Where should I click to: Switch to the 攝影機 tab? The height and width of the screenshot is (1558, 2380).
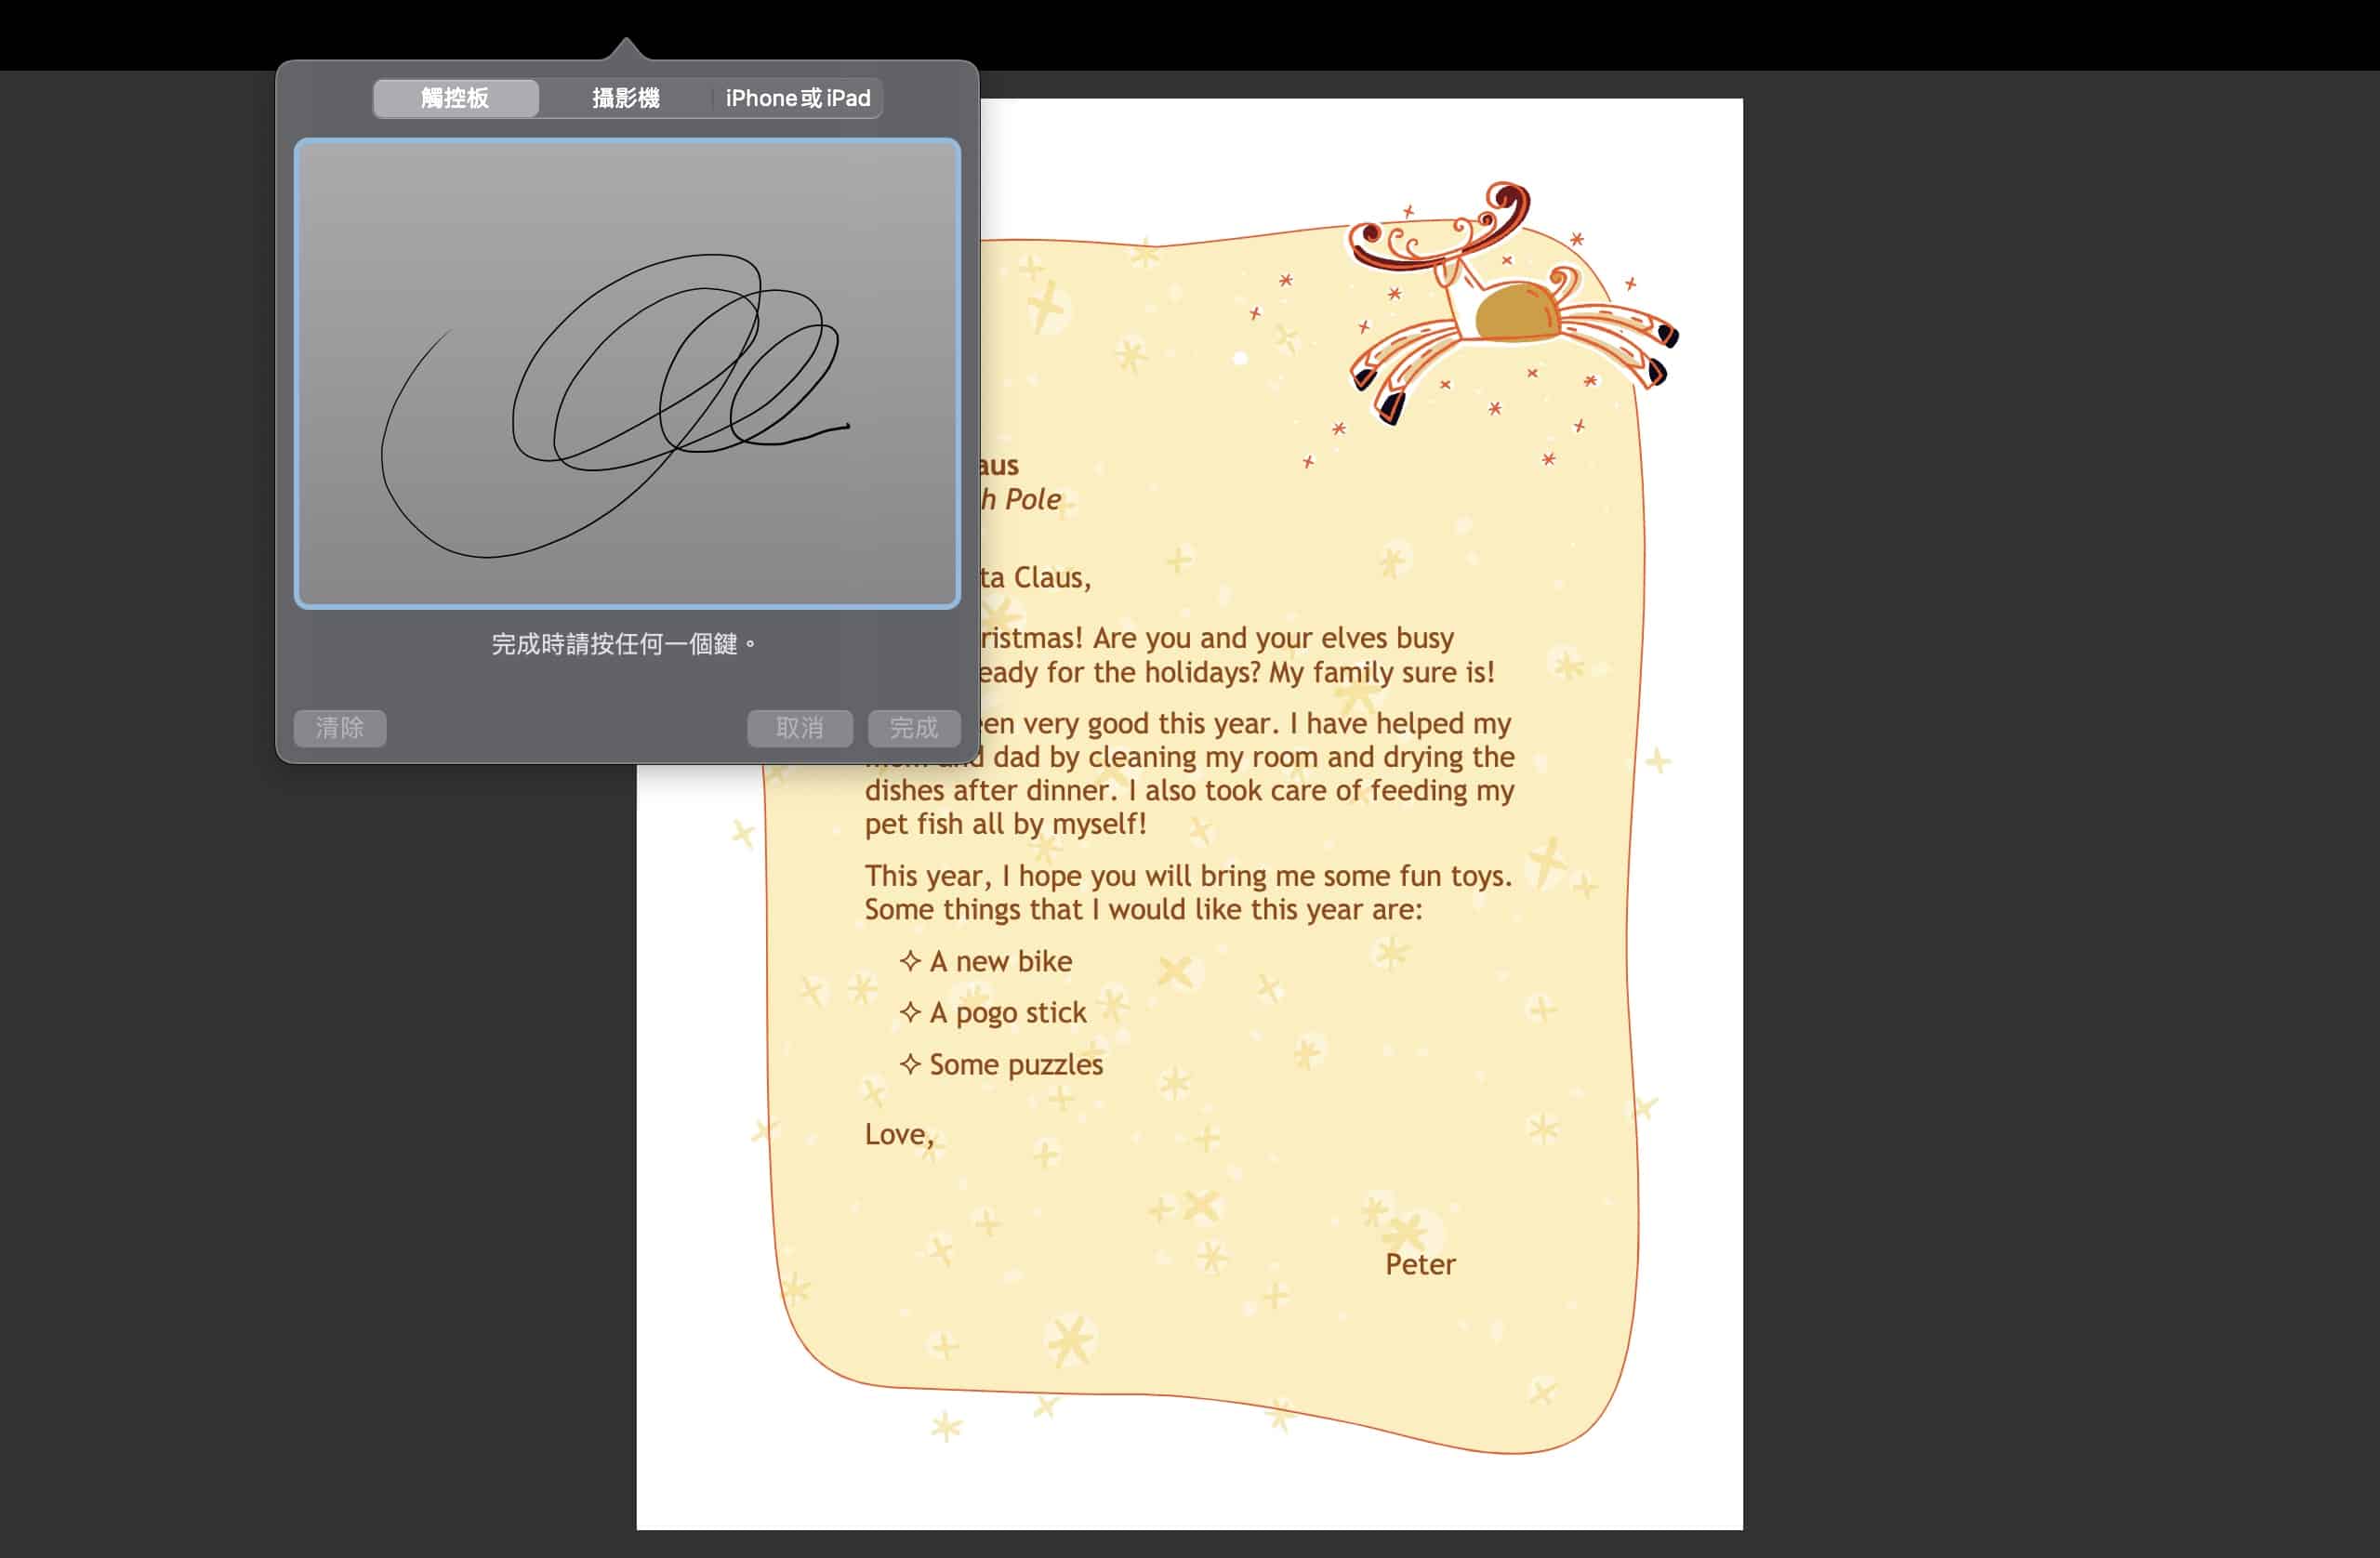tap(625, 98)
